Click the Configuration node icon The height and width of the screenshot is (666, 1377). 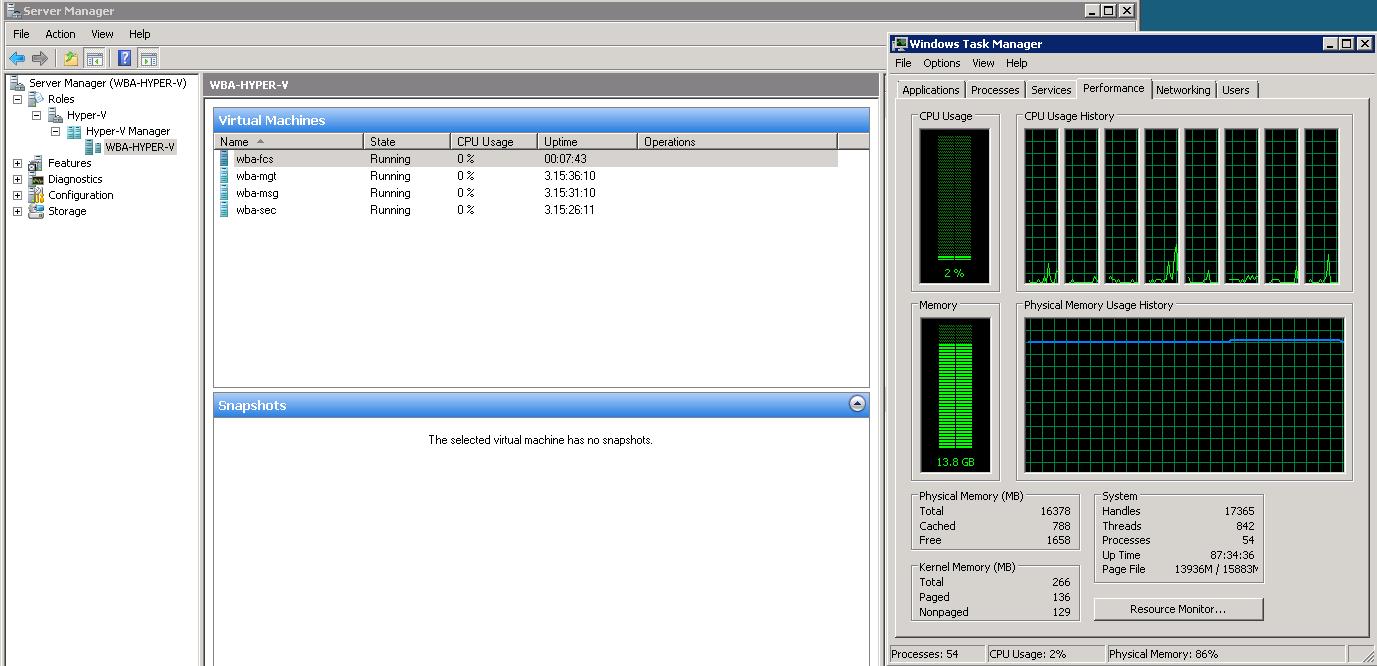point(36,195)
